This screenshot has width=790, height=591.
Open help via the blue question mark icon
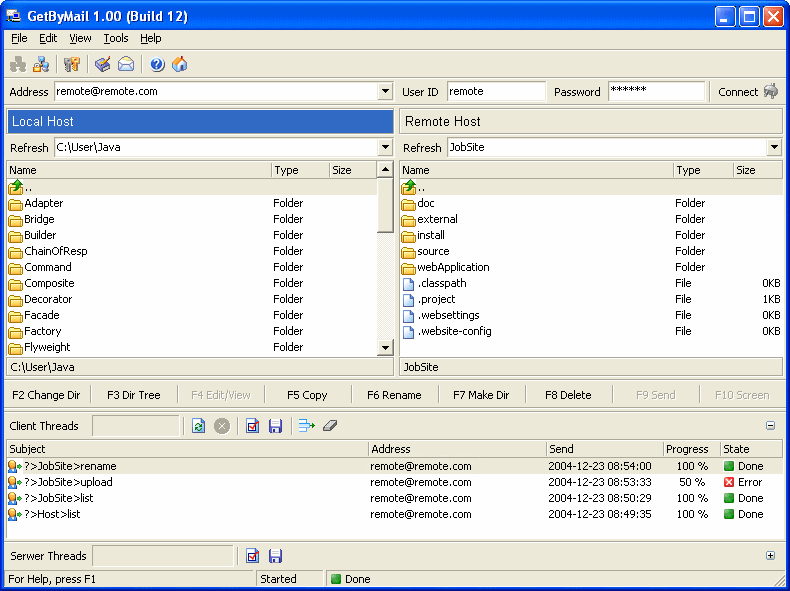[x=157, y=64]
